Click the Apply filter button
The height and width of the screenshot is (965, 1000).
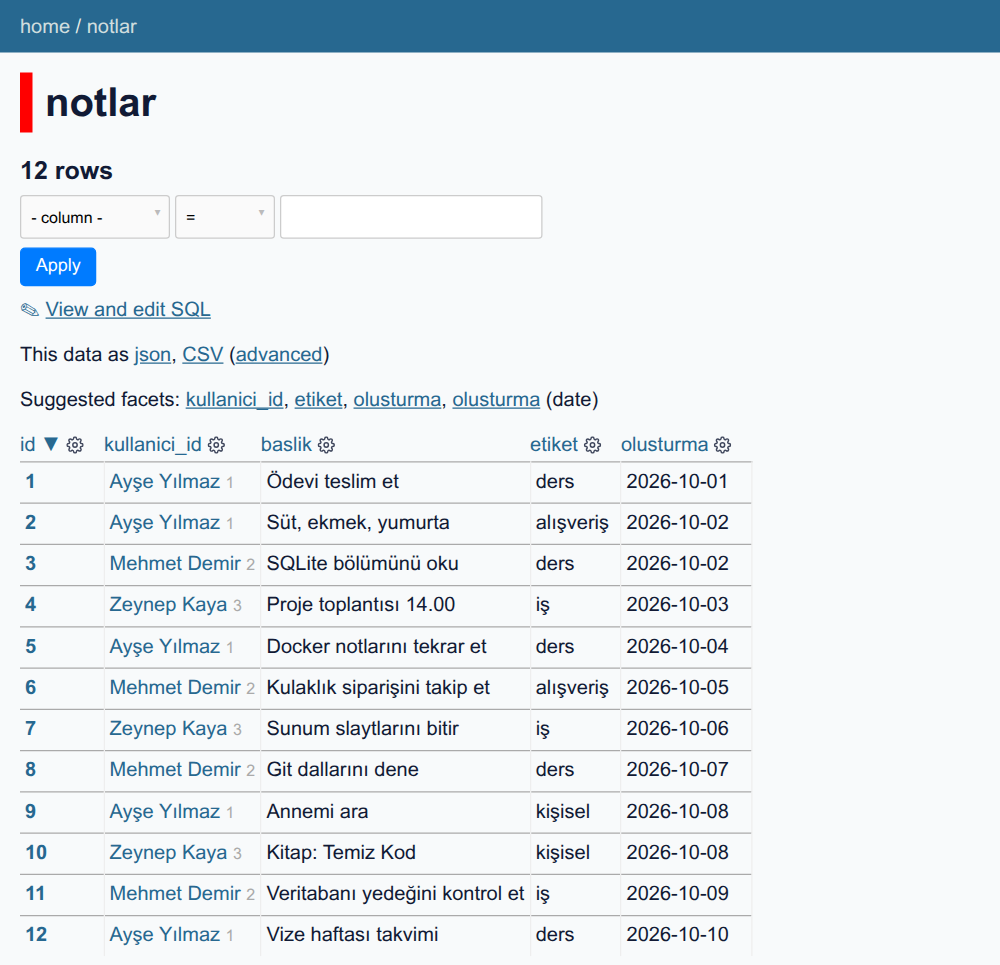[58, 267]
